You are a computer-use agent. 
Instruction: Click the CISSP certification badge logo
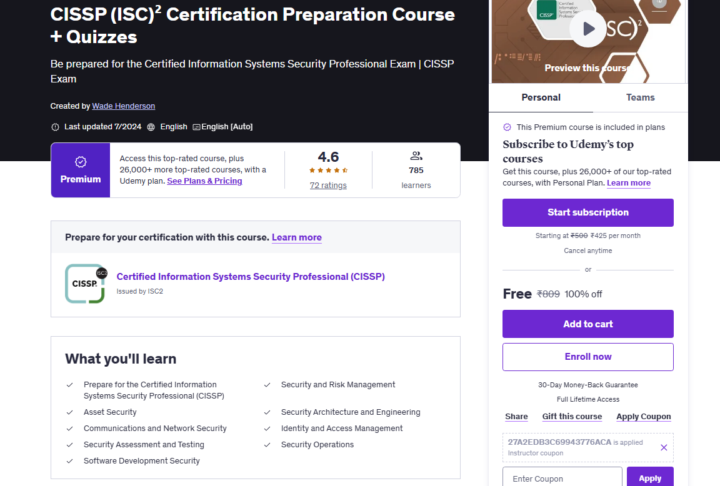(x=86, y=283)
